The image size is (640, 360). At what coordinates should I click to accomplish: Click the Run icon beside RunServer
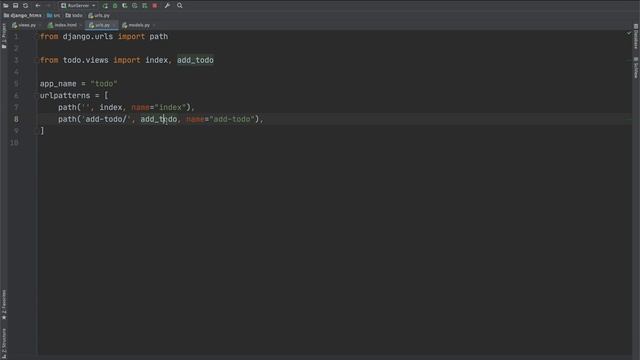pos(105,6)
